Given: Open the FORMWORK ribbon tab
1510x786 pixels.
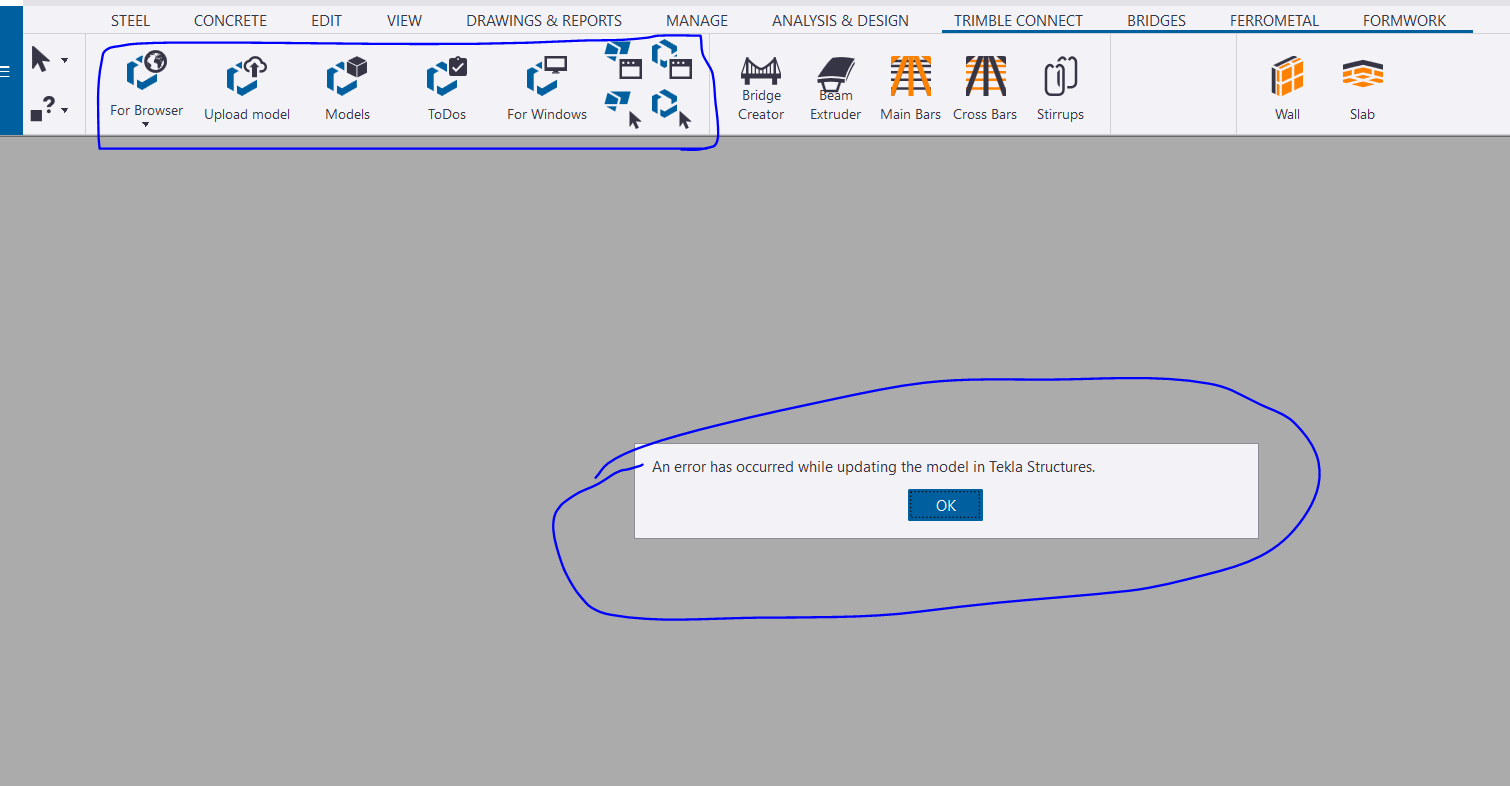Looking at the screenshot, I should click(x=1404, y=20).
